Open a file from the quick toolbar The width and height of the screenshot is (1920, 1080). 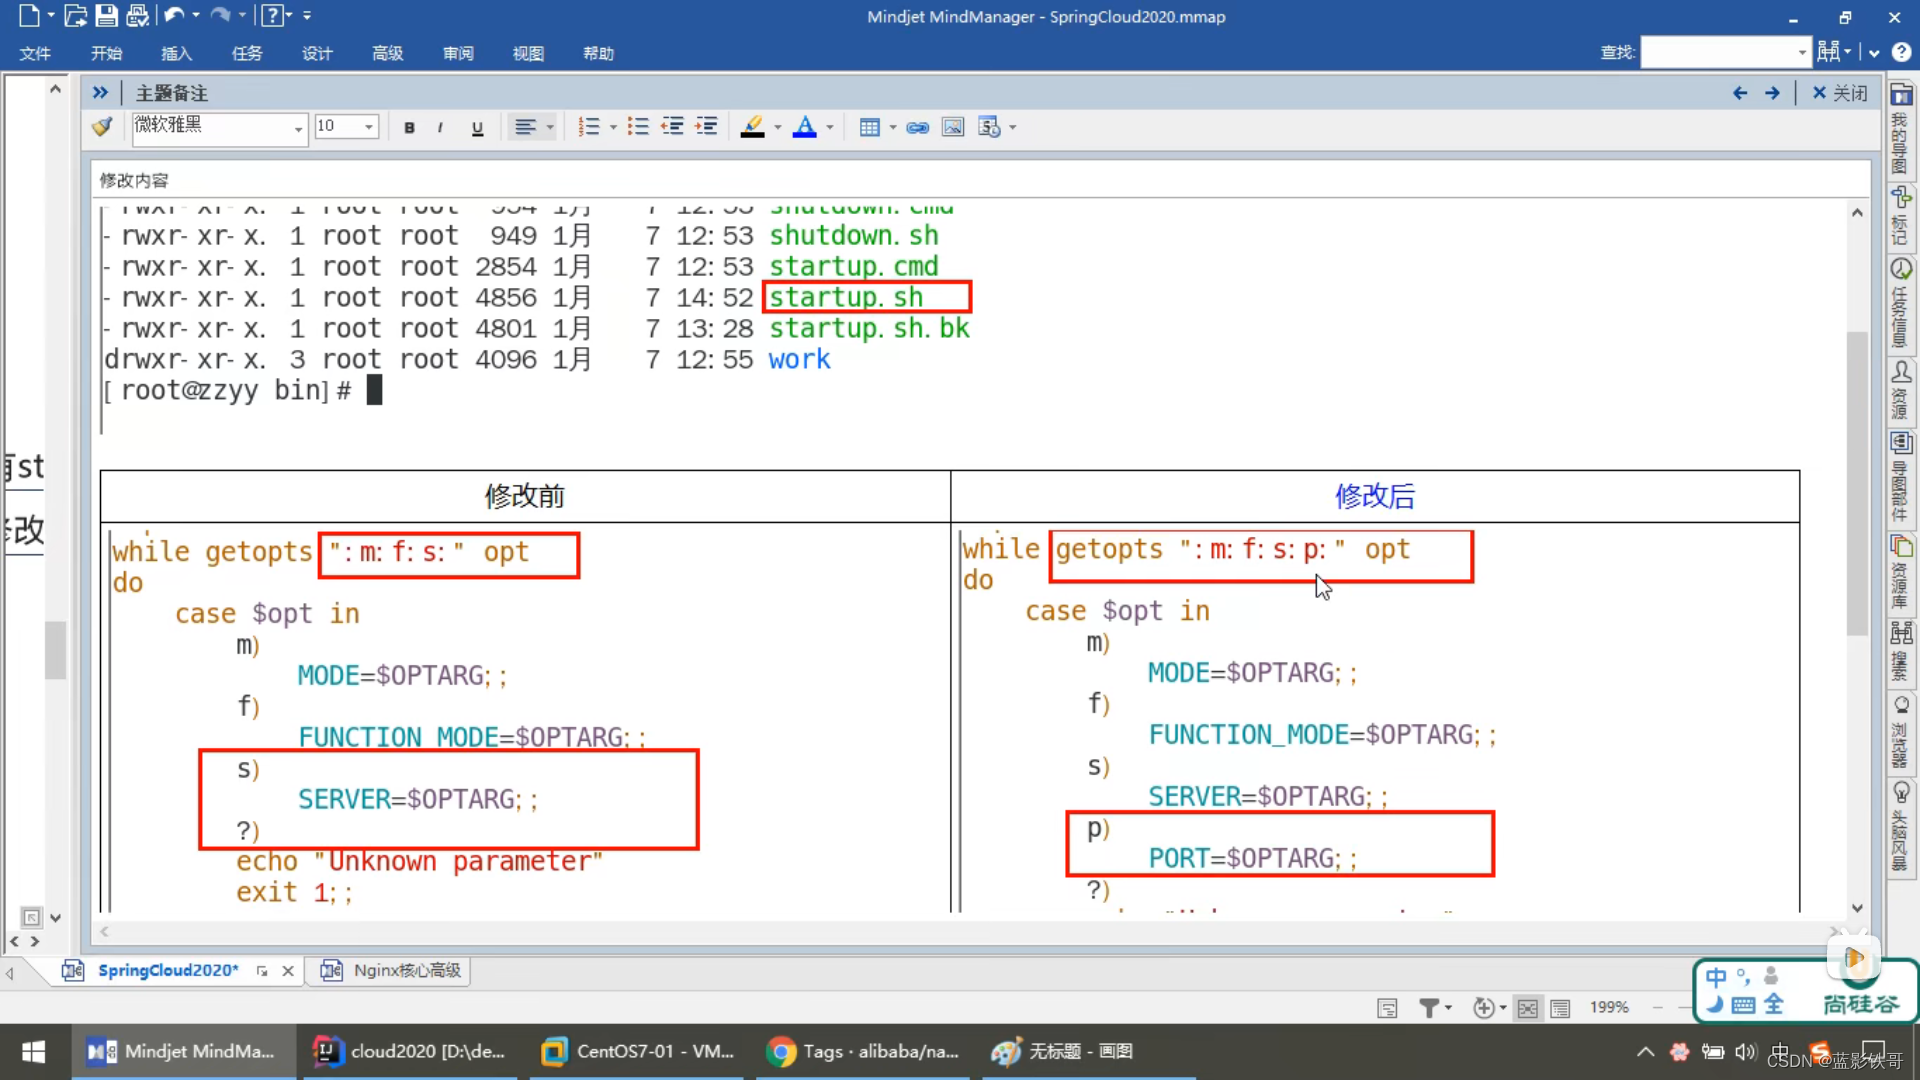(x=75, y=15)
